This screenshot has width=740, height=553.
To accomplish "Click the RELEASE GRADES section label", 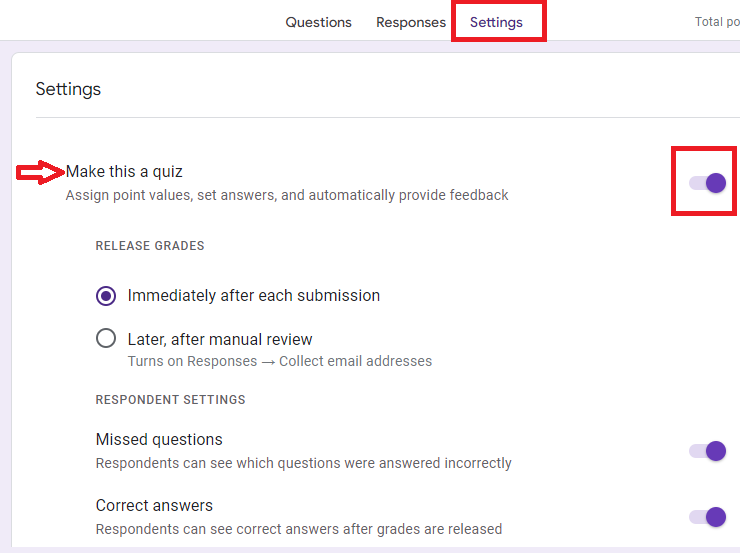I will [150, 246].
